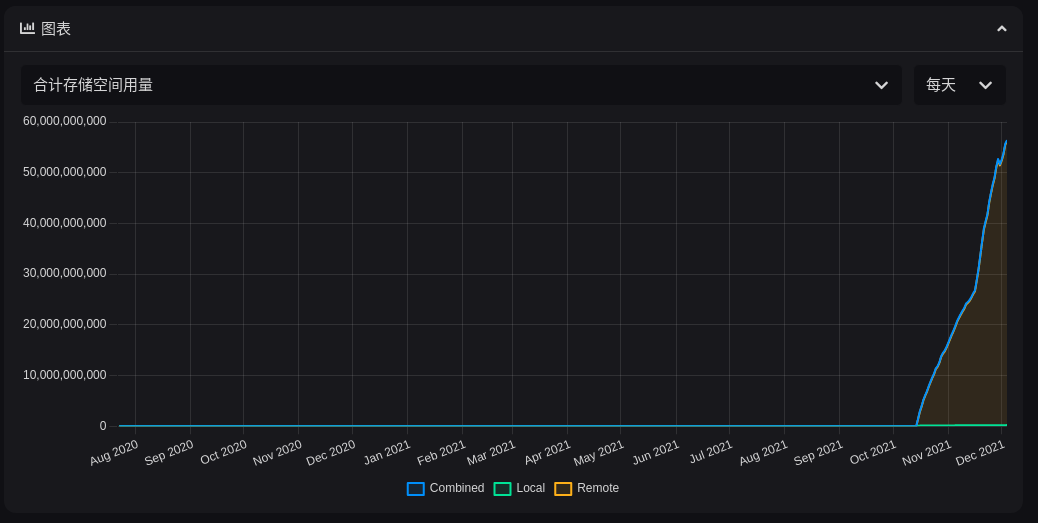Toggle the Local series via green legend box
This screenshot has width=1038, height=523.
pos(503,489)
